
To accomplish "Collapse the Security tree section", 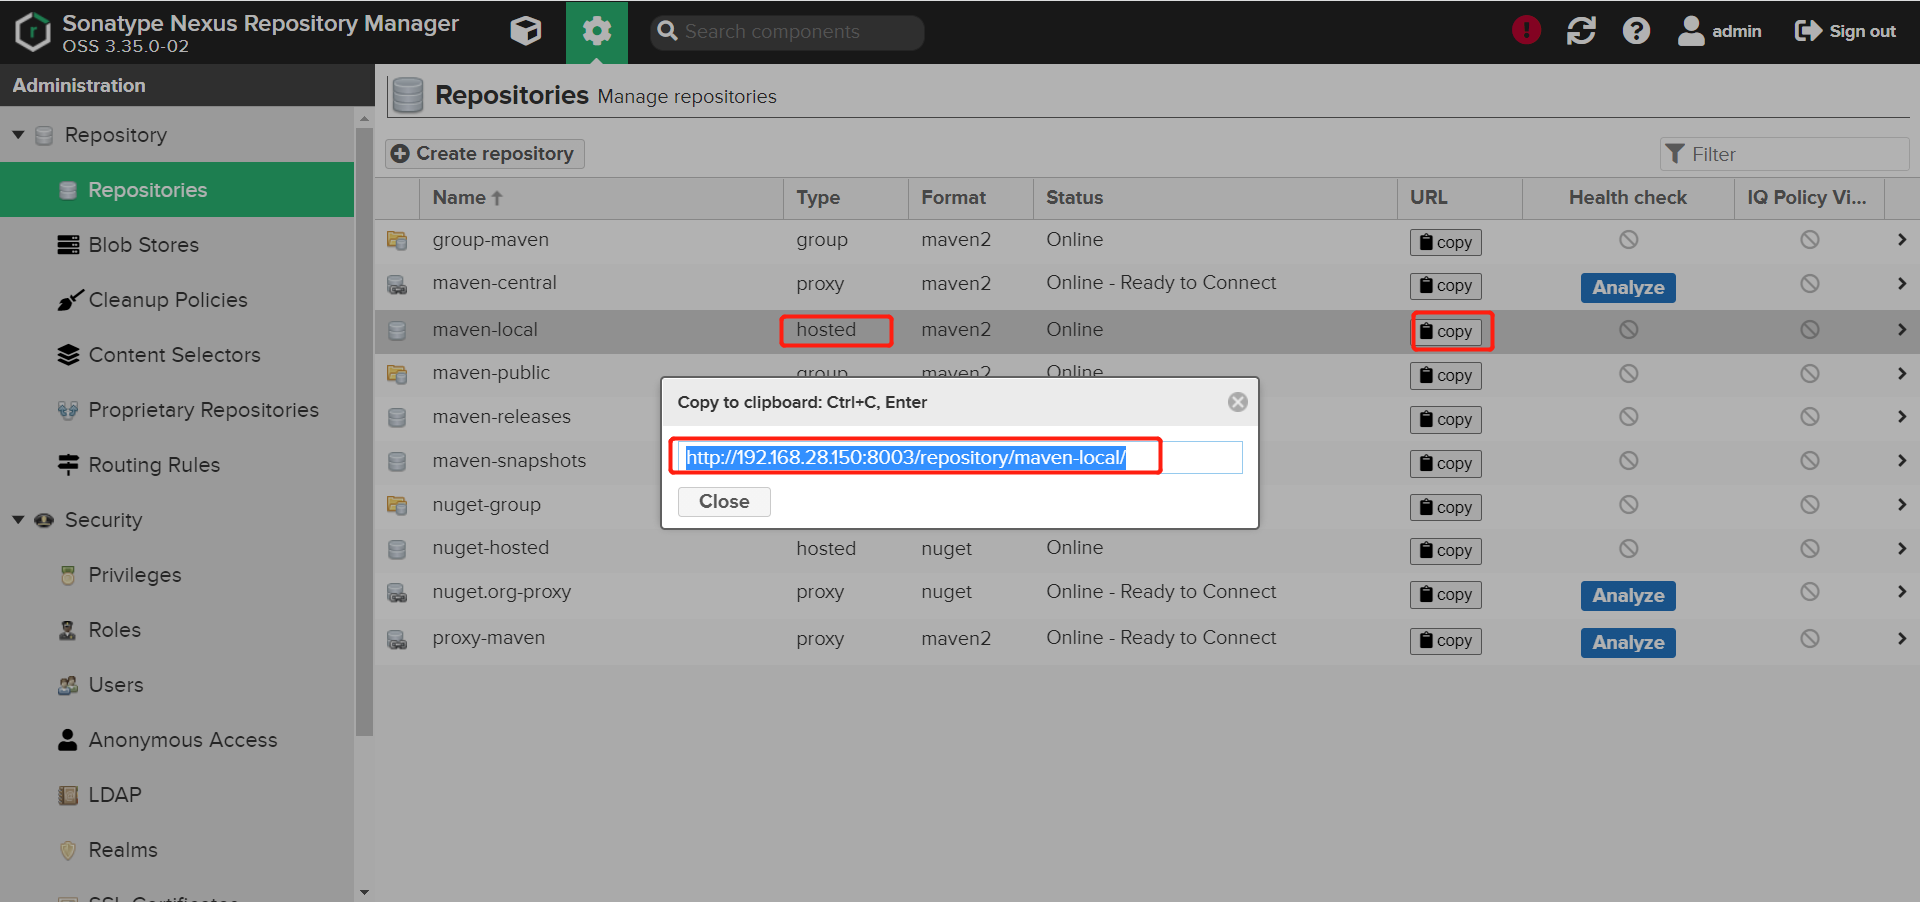I will click(18, 520).
